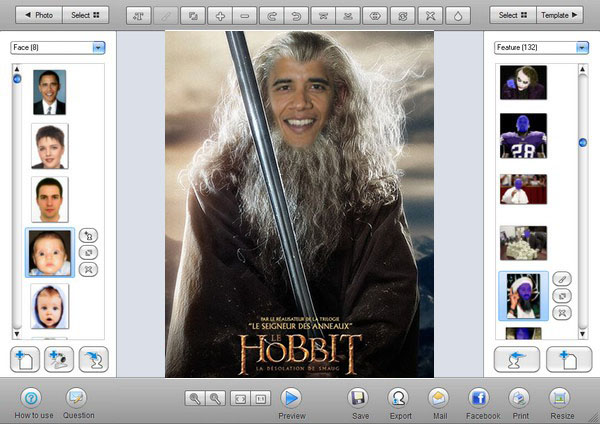The height and width of the screenshot is (424, 600).
Task: Open the How to use help
Action: [32, 397]
